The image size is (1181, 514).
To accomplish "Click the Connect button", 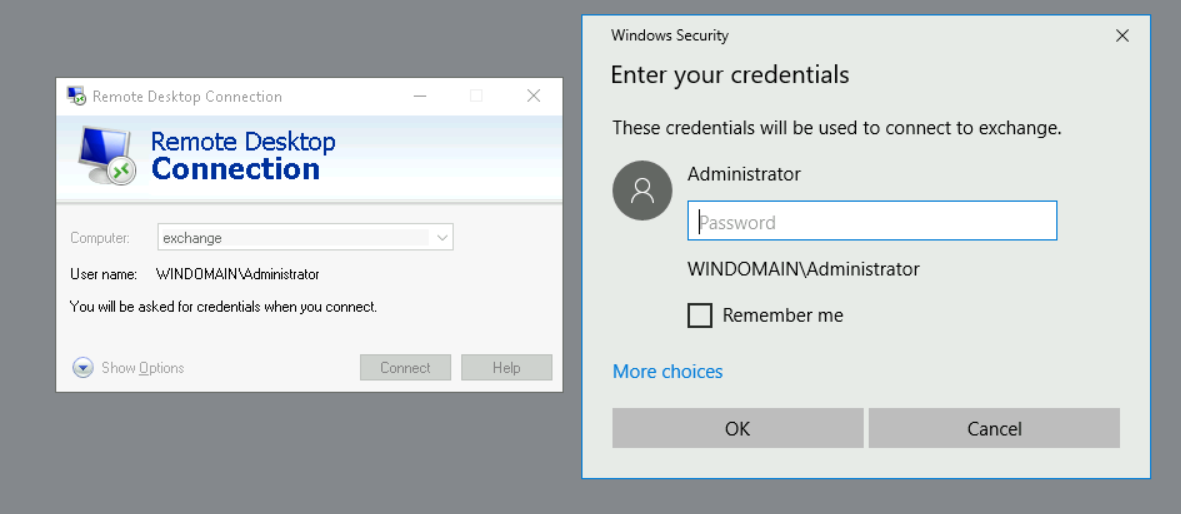I will click(x=405, y=368).
